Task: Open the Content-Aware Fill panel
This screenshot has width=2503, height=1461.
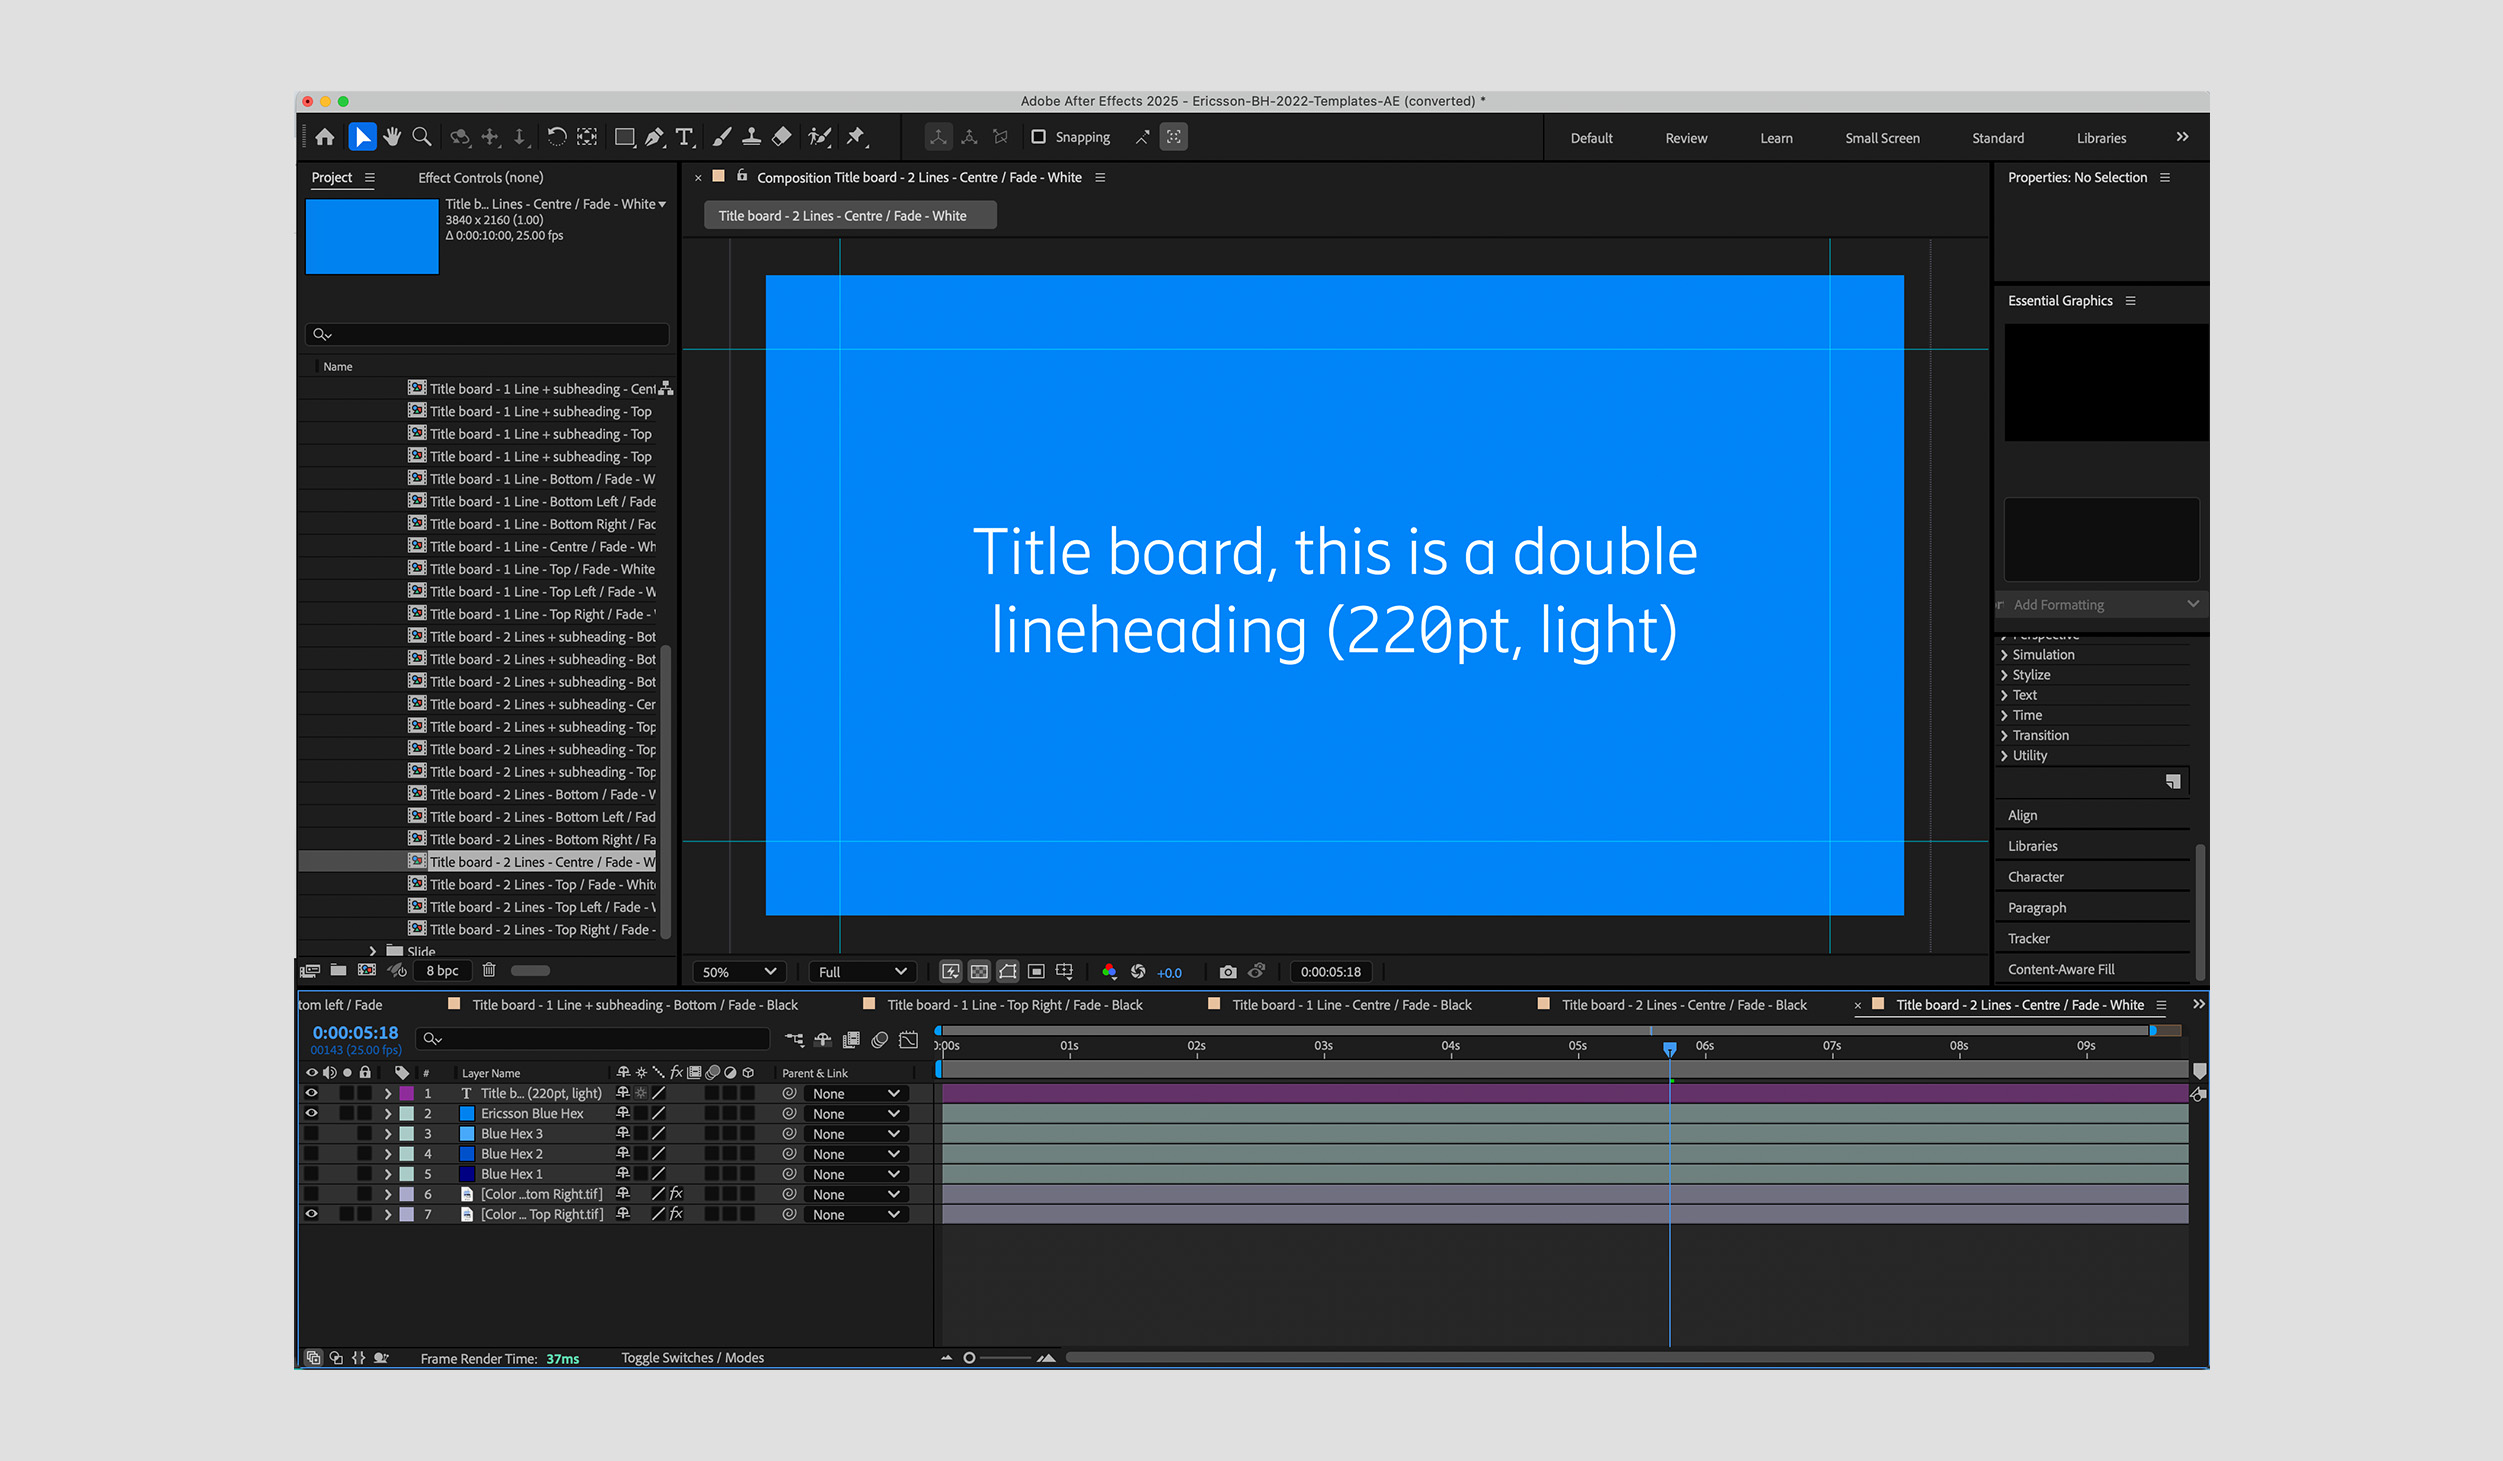Action: (x=2061, y=969)
